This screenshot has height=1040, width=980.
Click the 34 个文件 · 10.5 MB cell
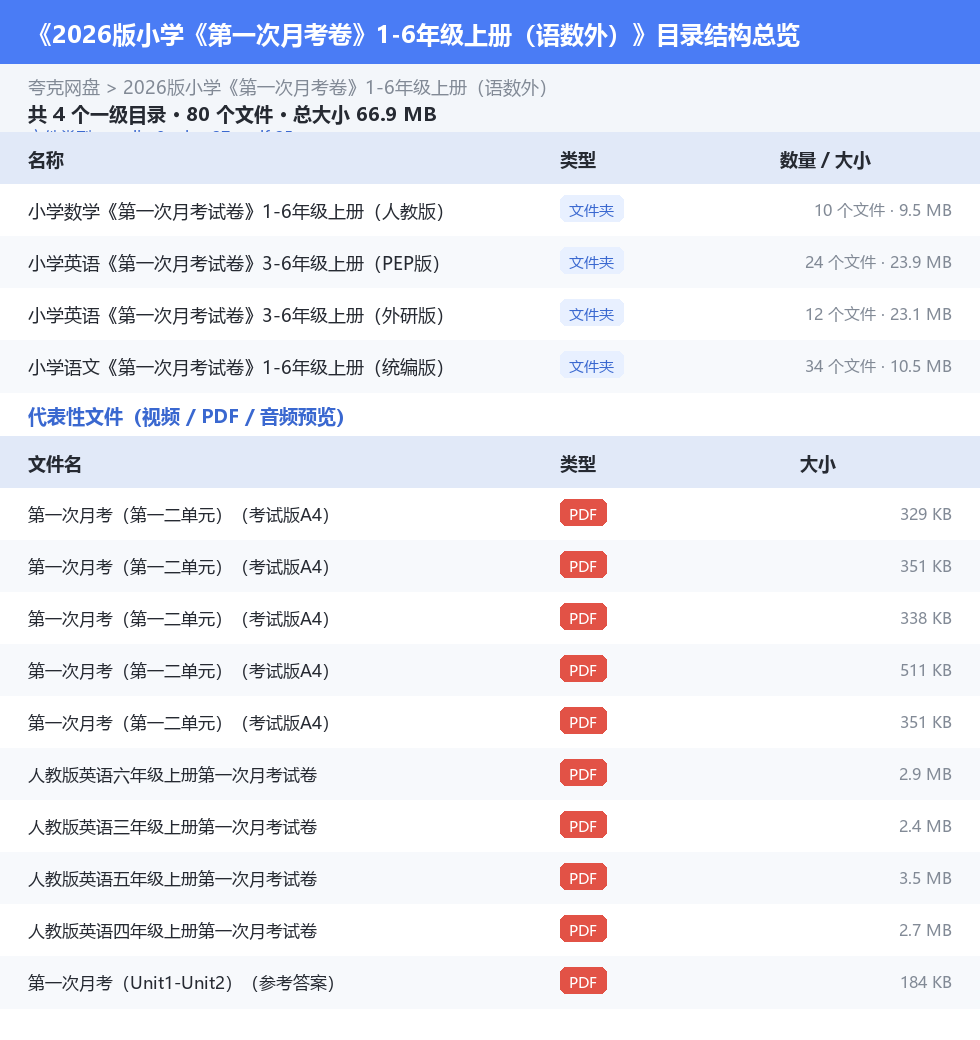tap(878, 366)
